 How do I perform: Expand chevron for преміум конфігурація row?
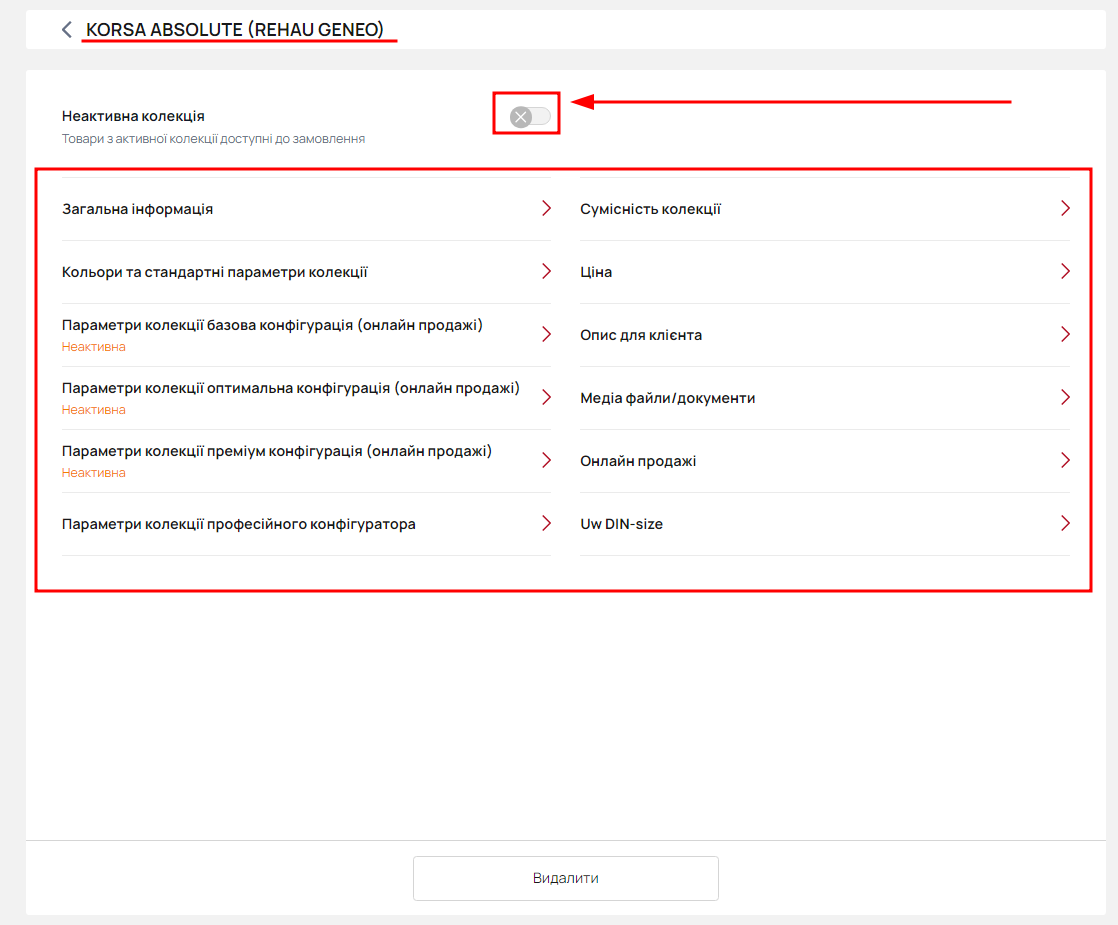[x=546, y=461]
